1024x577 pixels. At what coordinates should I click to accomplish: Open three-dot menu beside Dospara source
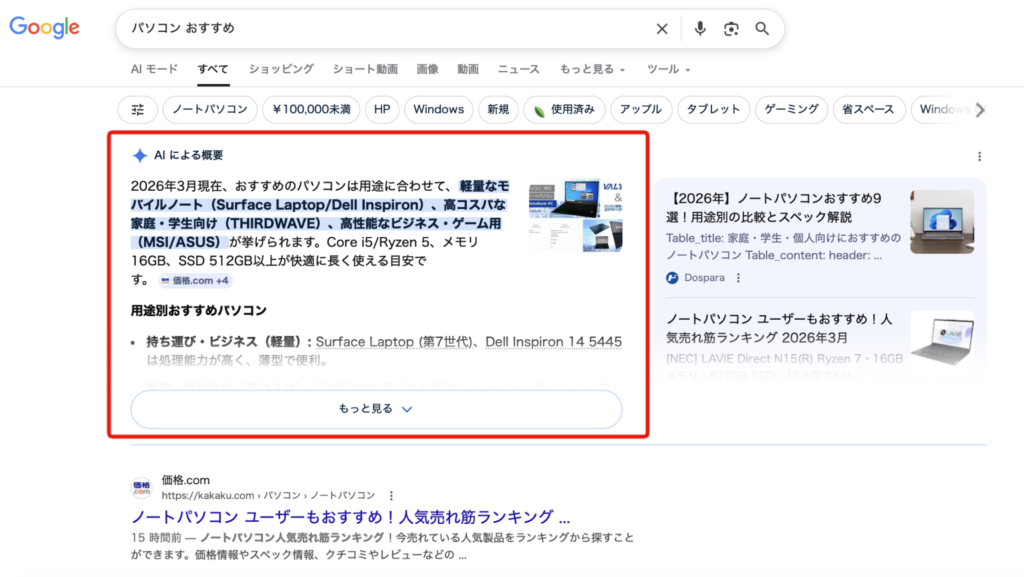click(x=739, y=277)
